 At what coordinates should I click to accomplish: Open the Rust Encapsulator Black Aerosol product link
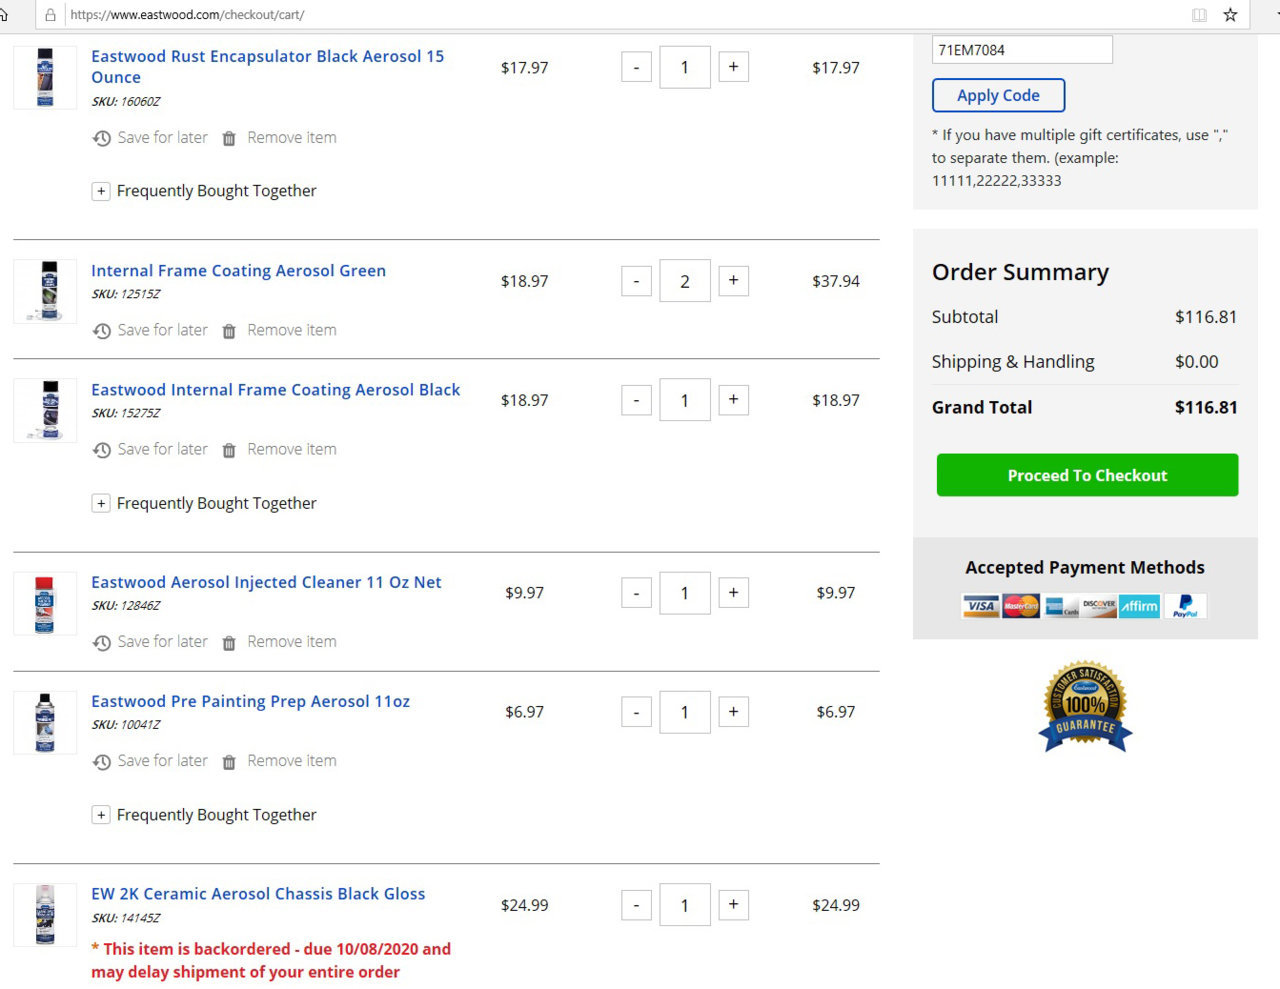click(x=267, y=67)
